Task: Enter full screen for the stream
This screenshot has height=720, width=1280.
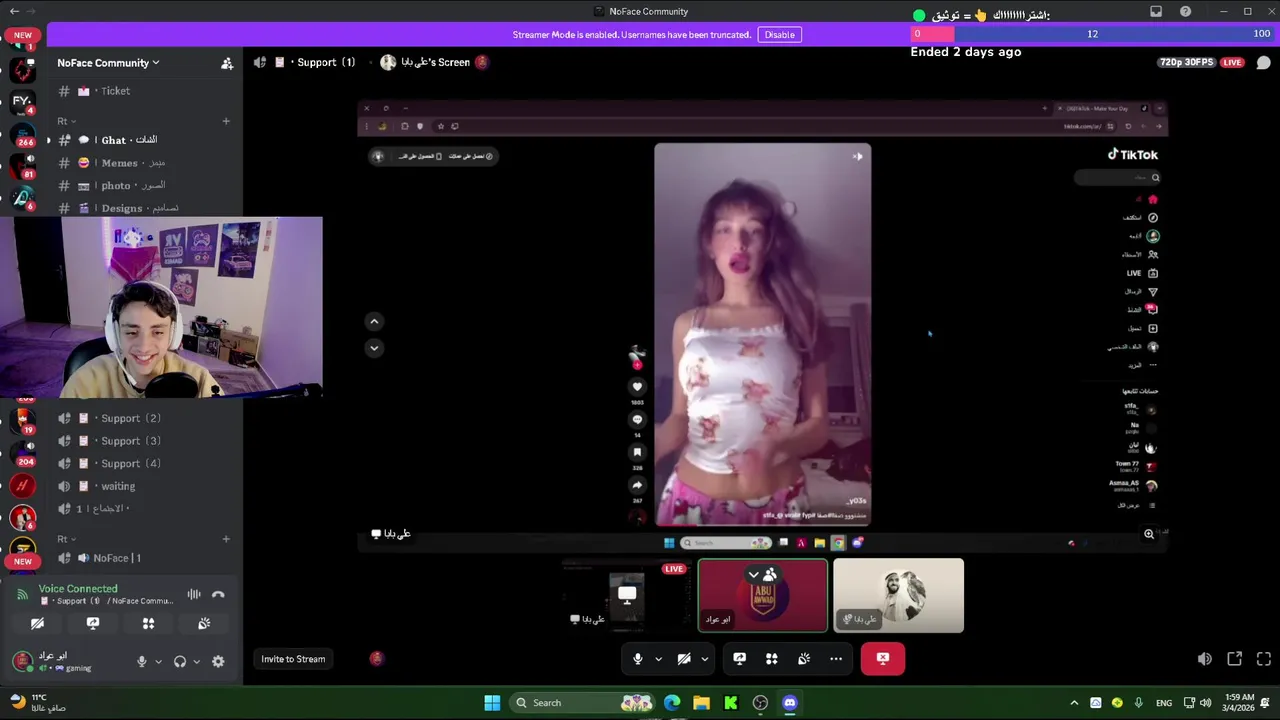Action: pyautogui.click(x=1264, y=659)
